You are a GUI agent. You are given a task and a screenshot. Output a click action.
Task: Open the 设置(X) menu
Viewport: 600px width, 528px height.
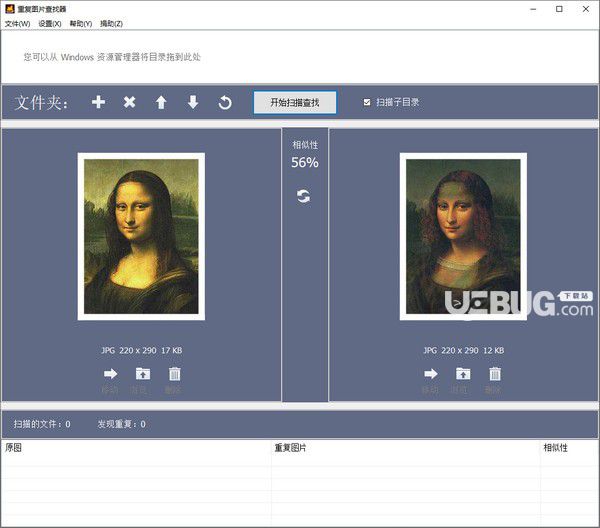coord(50,24)
